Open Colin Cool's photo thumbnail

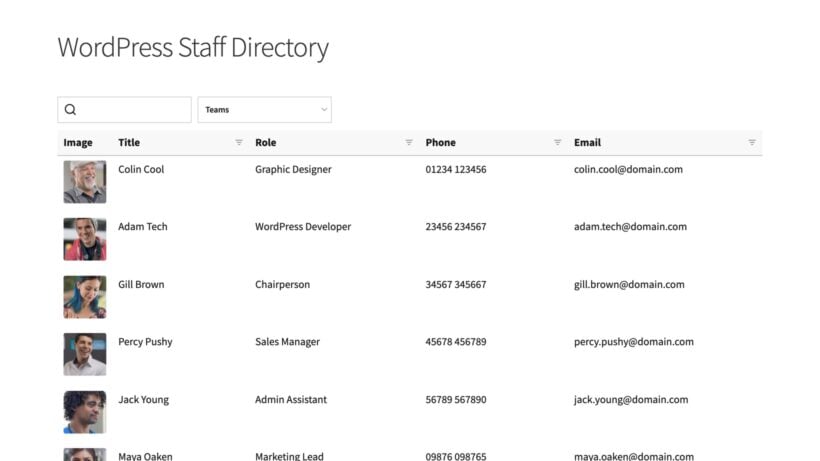85,182
